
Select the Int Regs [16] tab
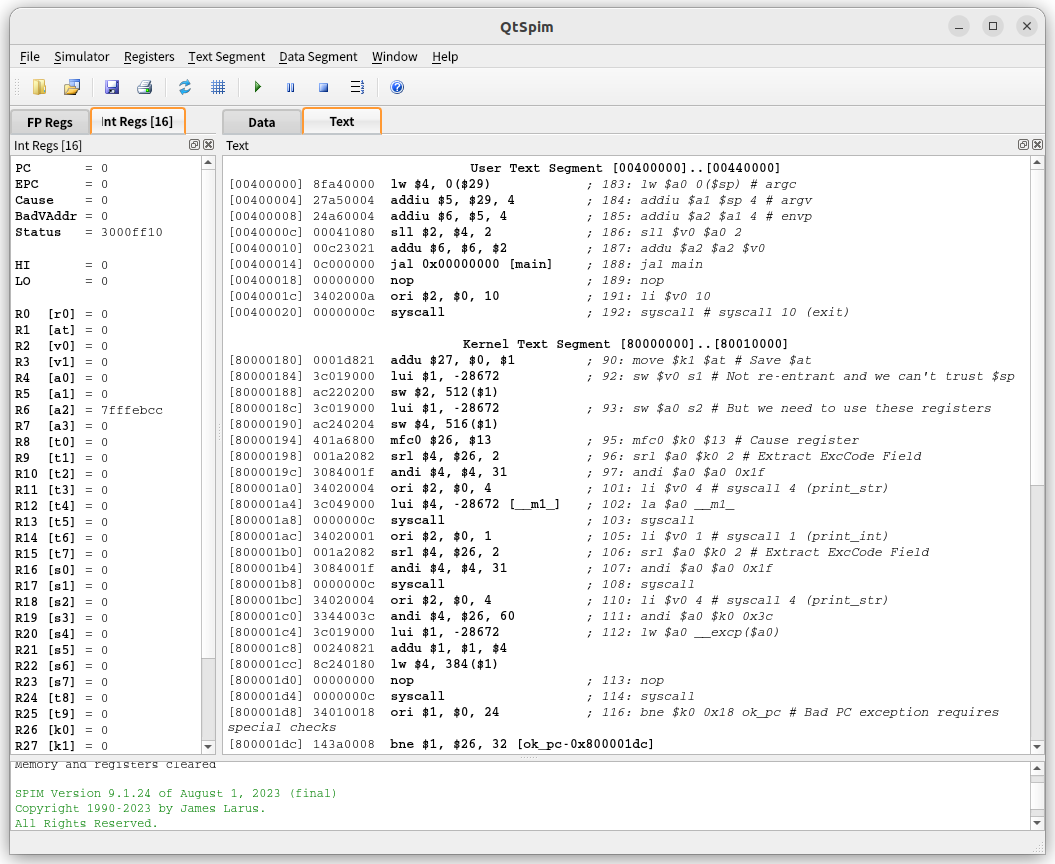137,121
